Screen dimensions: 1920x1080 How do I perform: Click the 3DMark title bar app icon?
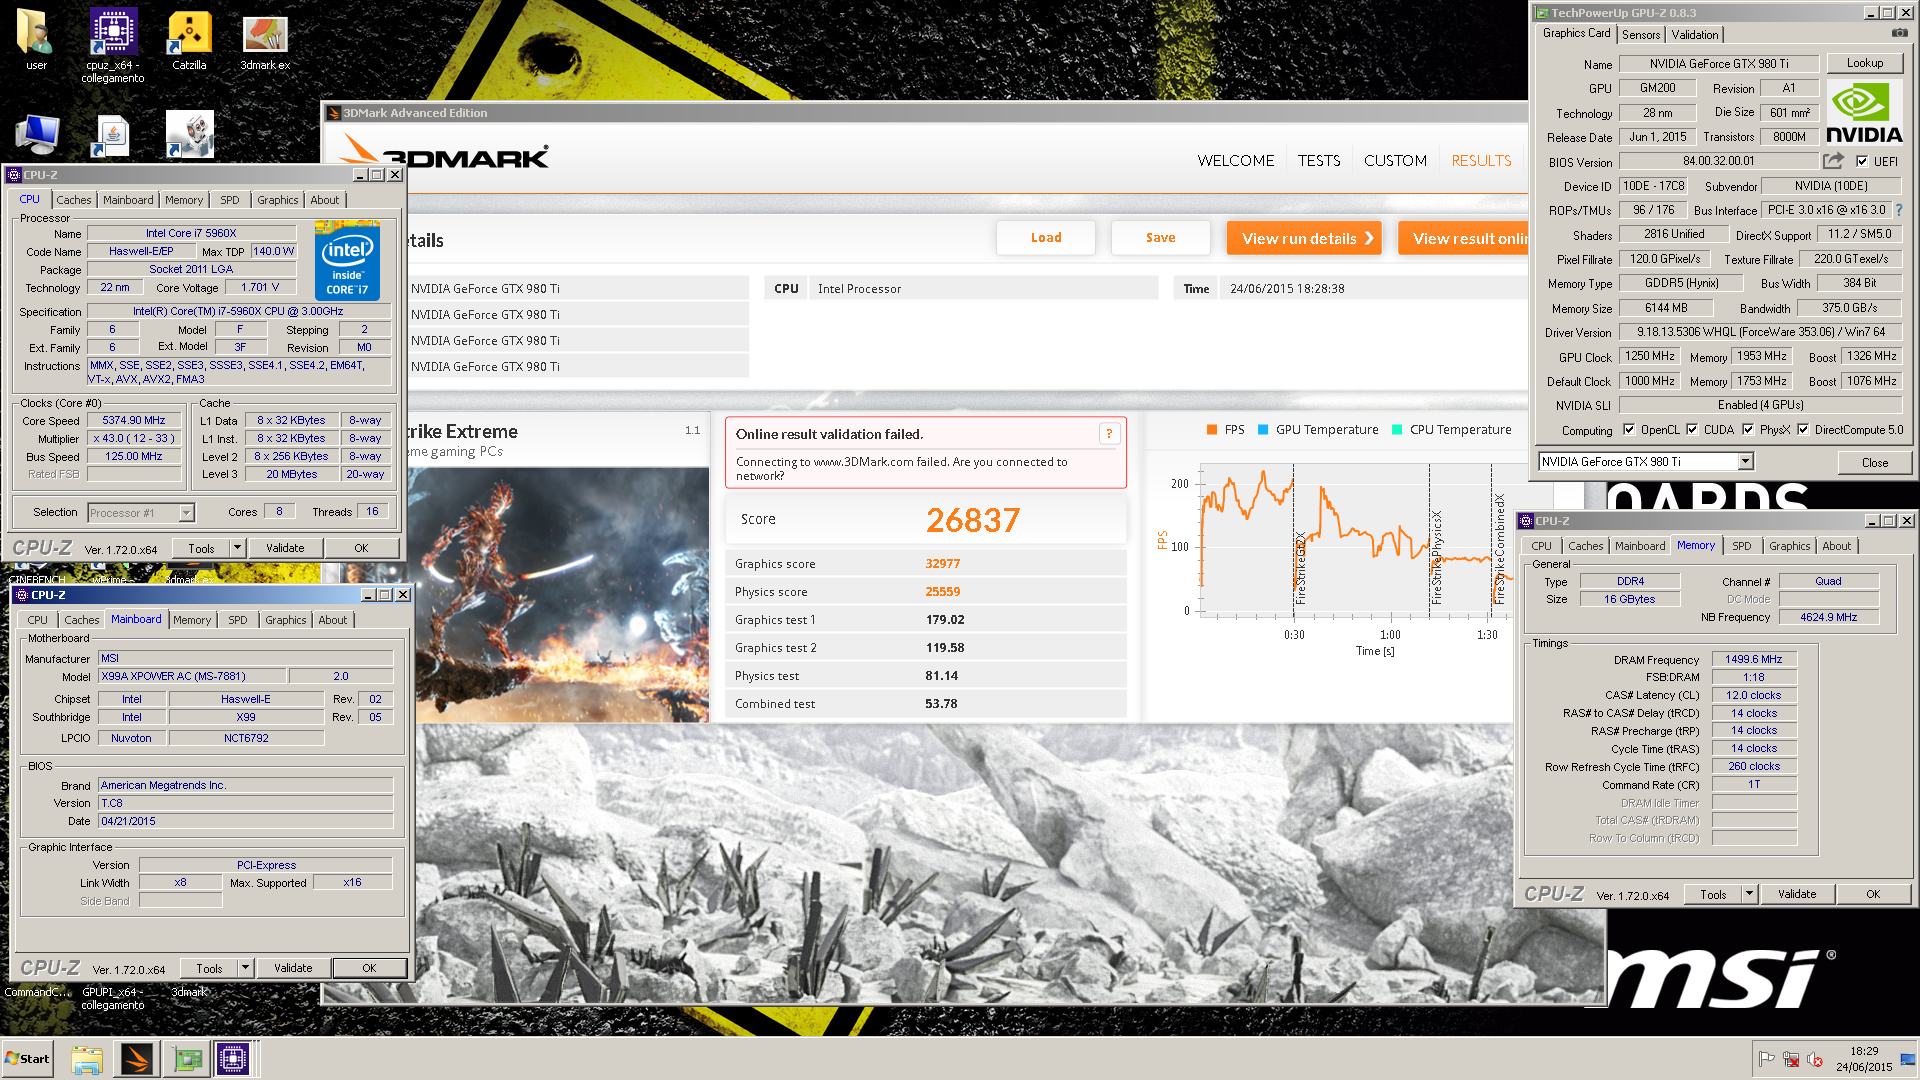click(334, 113)
